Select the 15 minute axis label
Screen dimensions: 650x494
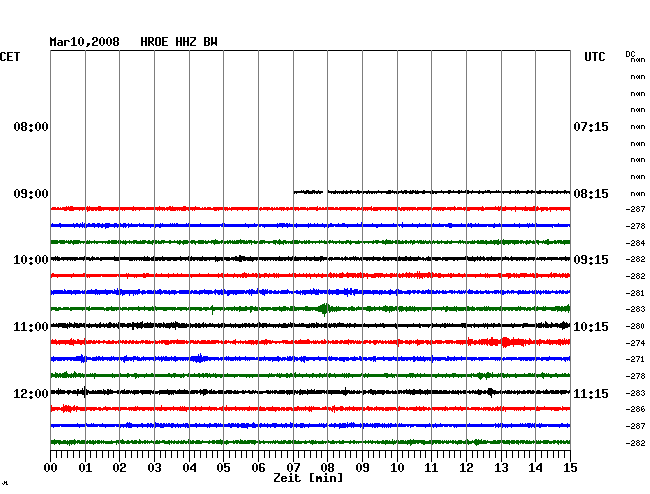point(570,467)
